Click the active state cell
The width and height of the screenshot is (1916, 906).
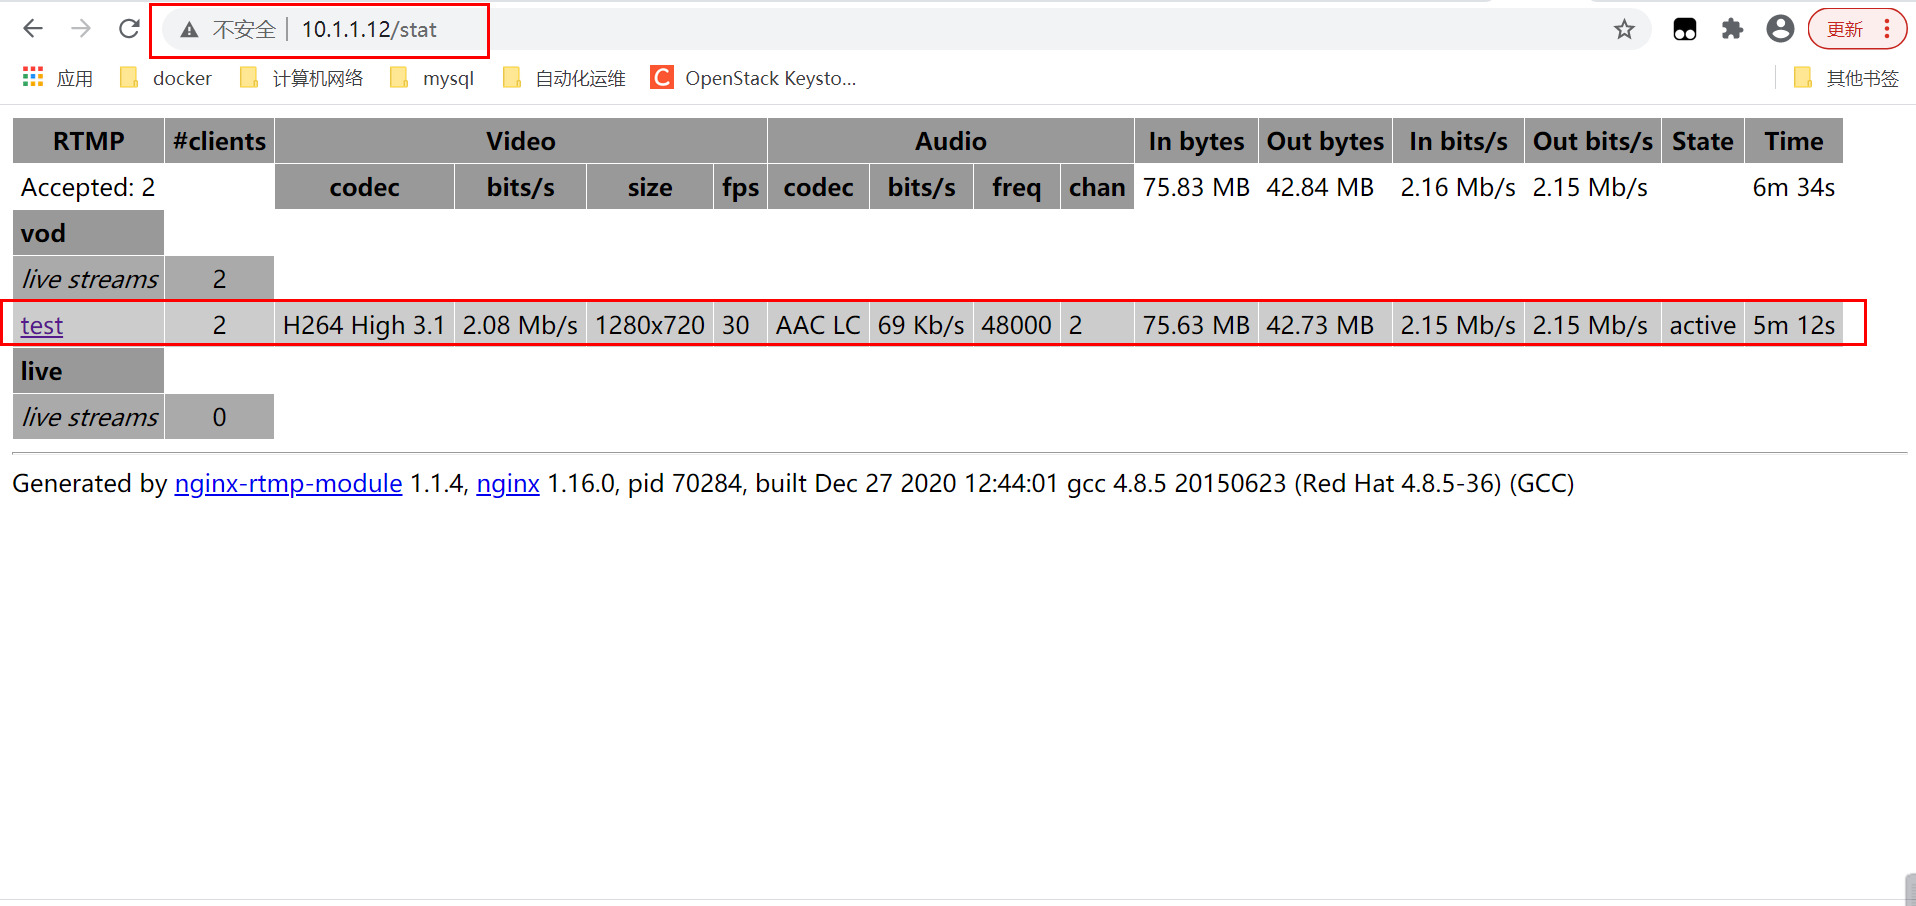[1703, 325]
